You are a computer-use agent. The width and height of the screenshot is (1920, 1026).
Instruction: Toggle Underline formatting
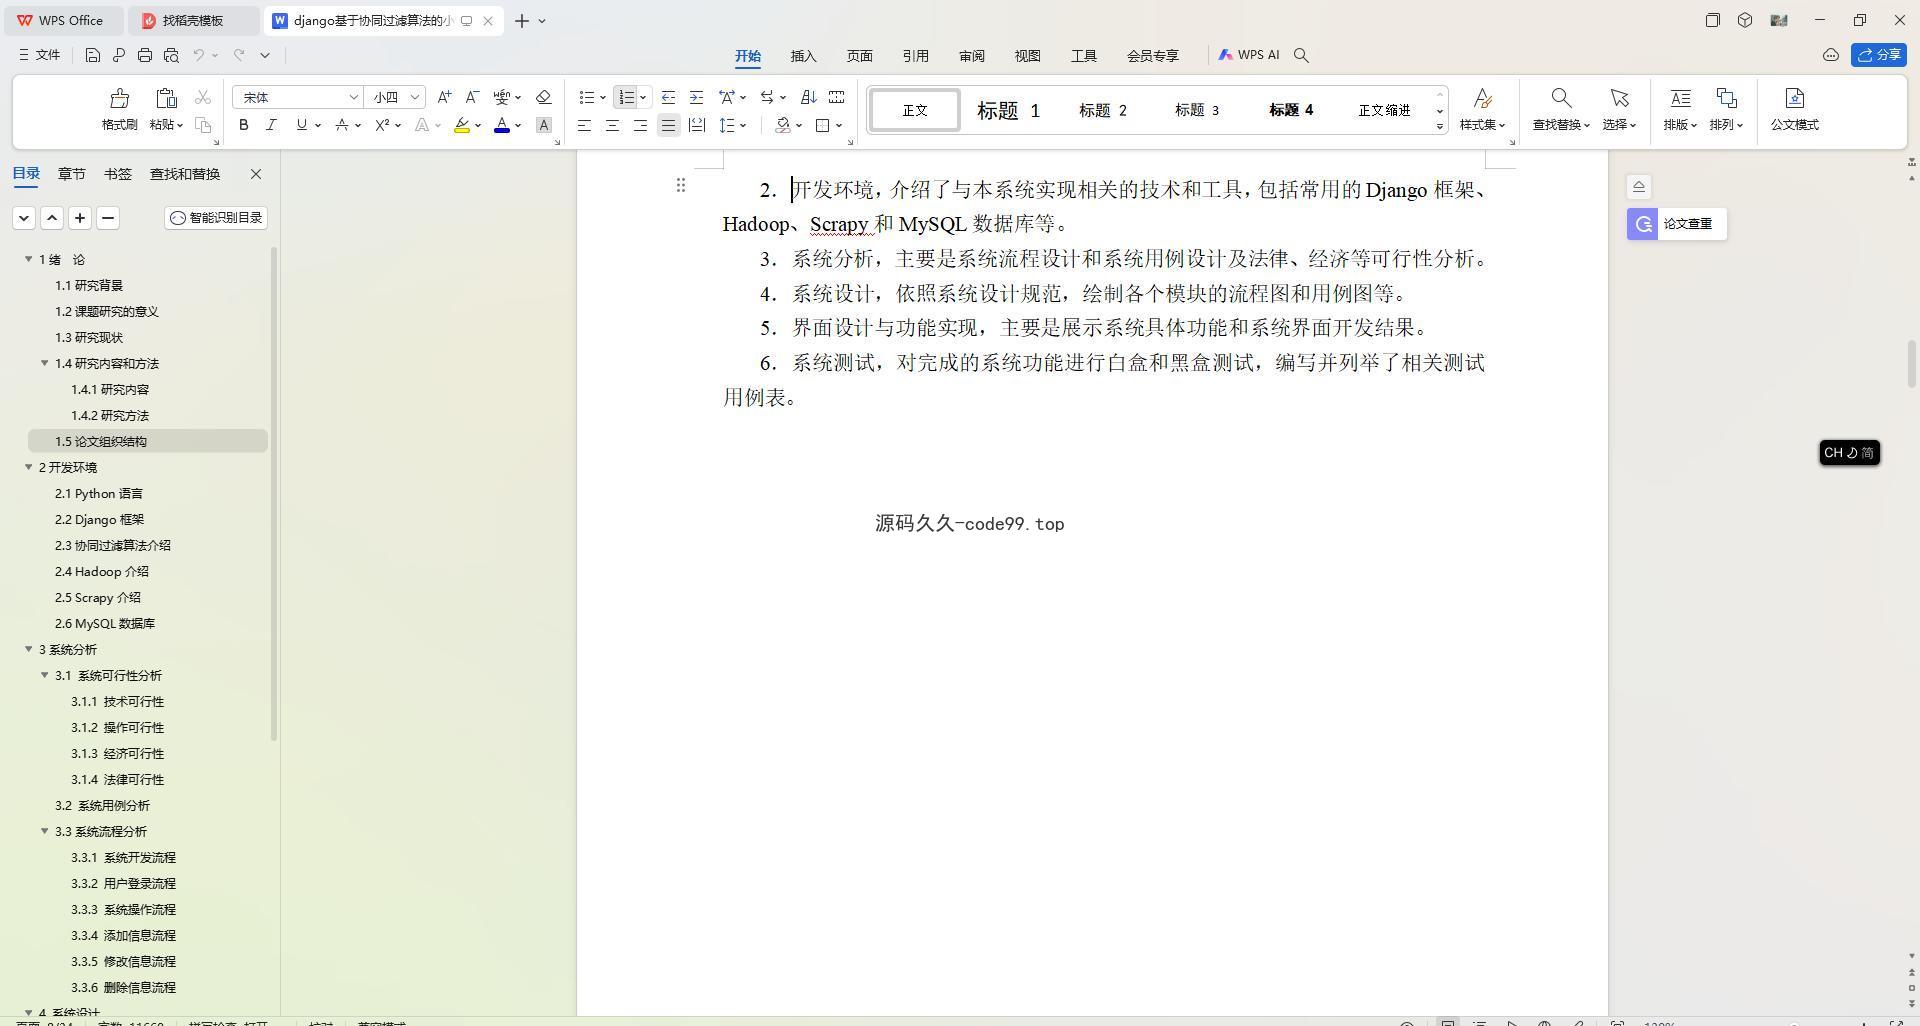[301, 125]
